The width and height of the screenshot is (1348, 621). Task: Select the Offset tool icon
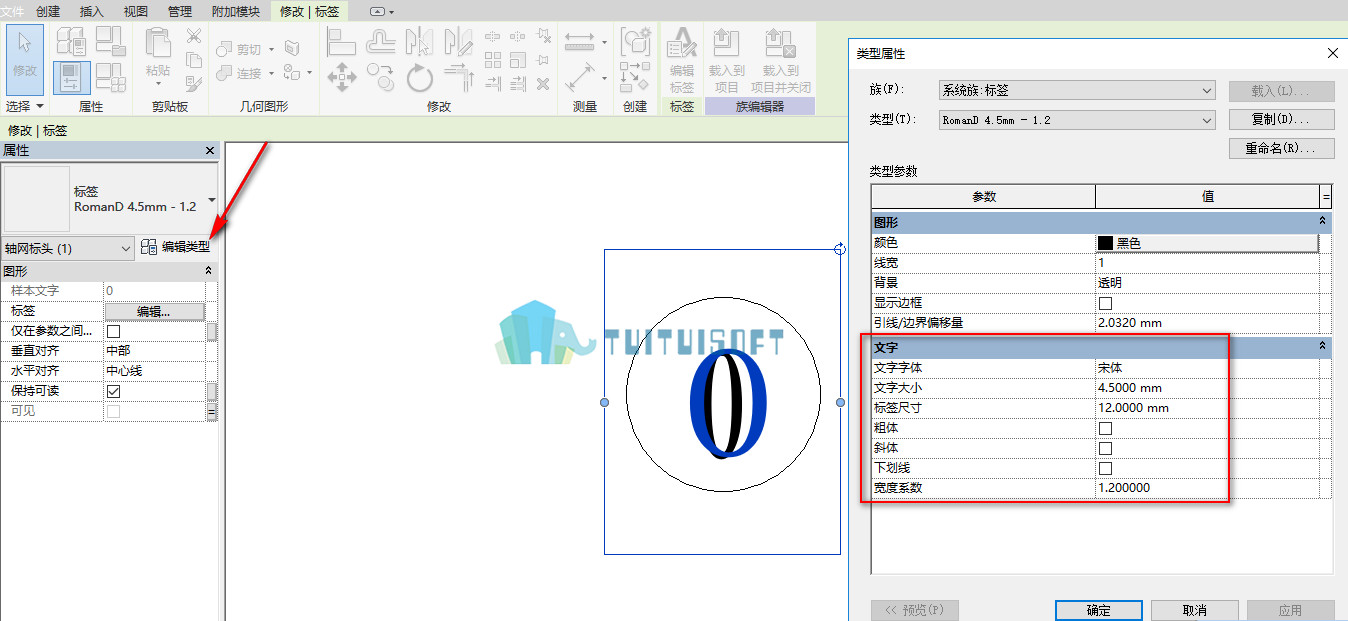[381, 42]
